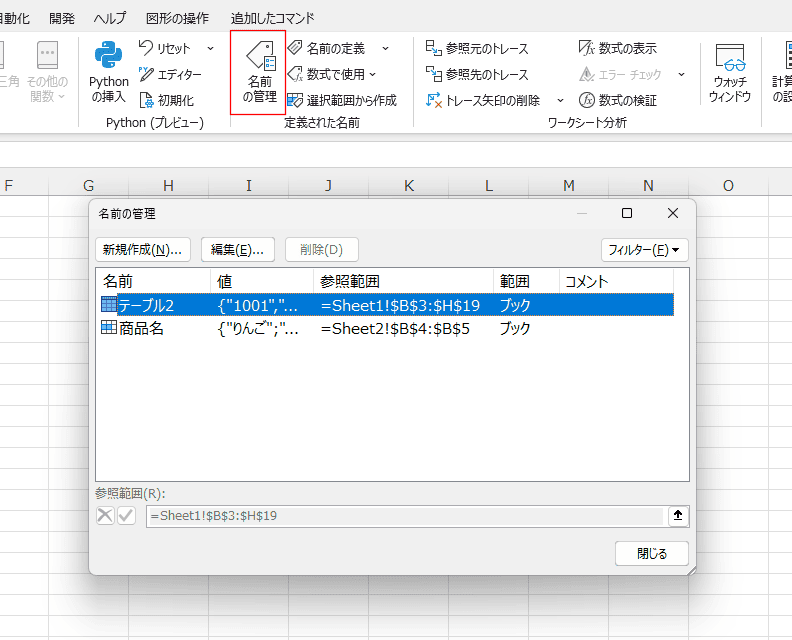Open the フィルター dropdown in the dialog
Image resolution: width=792 pixels, height=640 pixels.
coord(645,250)
